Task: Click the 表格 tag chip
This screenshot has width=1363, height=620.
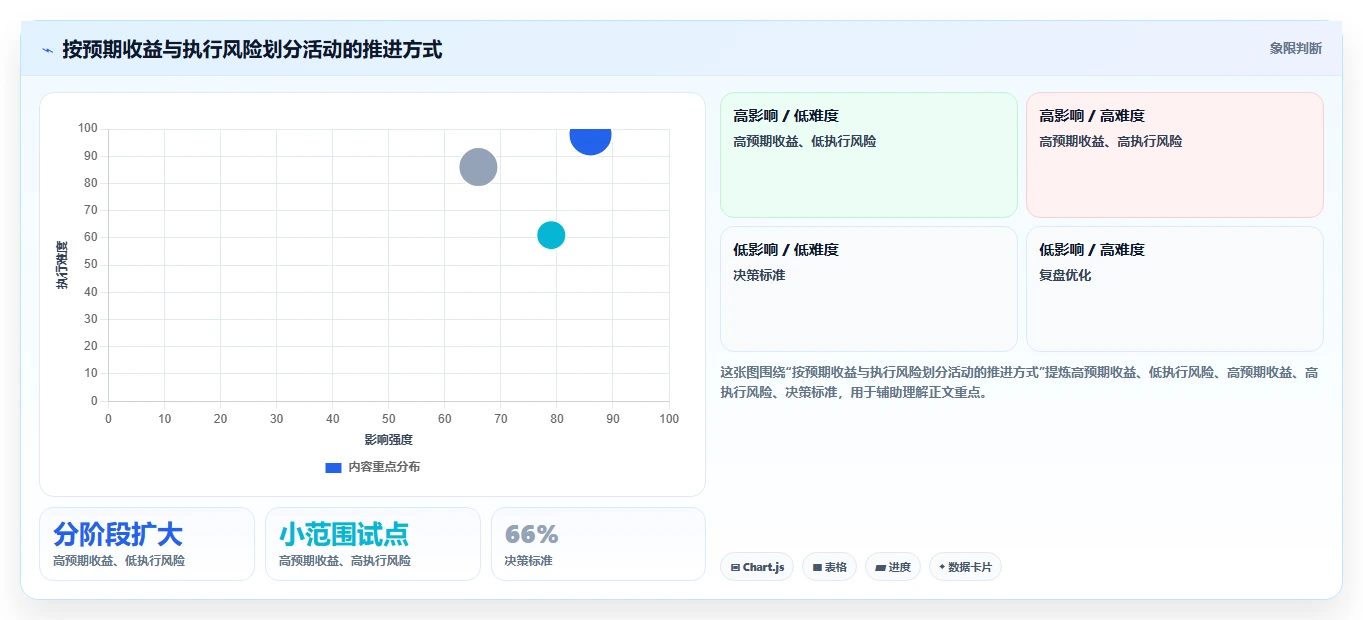Action: click(829, 567)
